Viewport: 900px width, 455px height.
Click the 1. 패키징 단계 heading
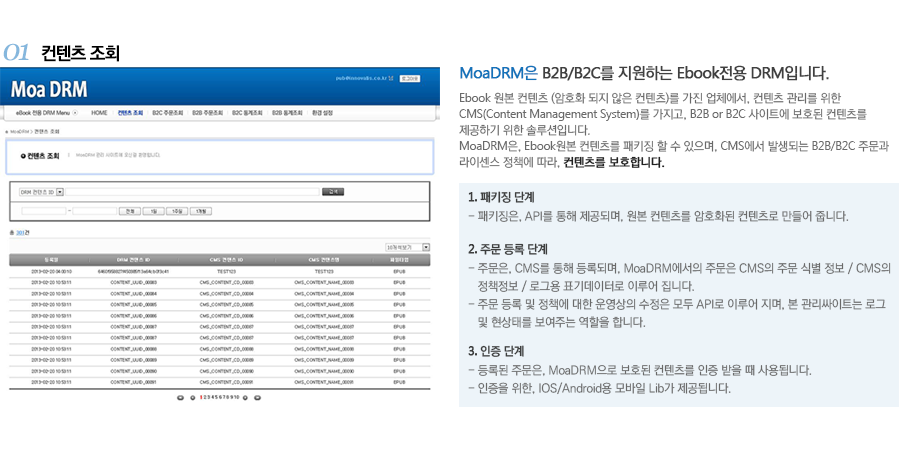[501, 197]
